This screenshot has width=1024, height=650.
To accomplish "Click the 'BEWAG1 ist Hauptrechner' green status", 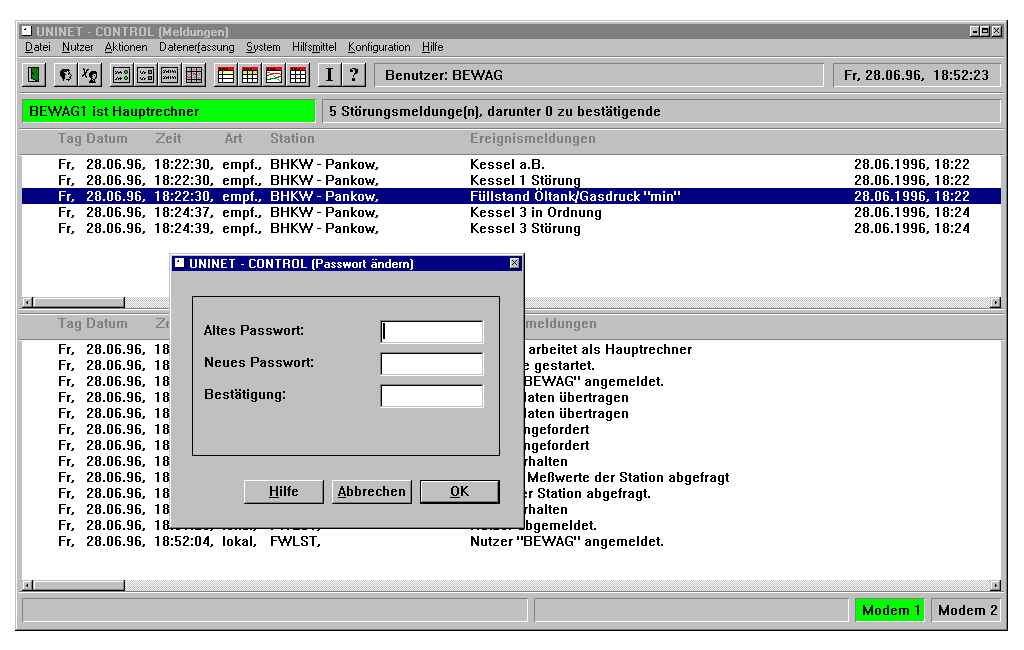I will click(168, 111).
